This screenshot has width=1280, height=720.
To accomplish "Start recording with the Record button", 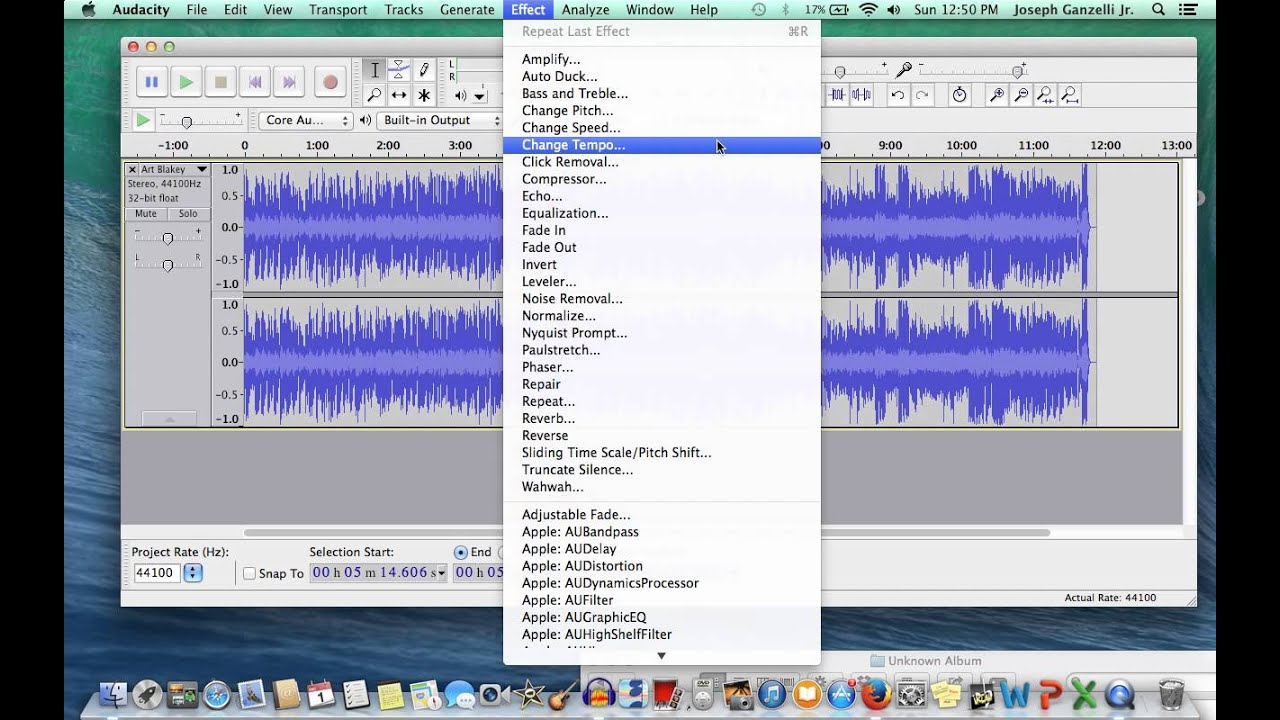I will 329,82.
